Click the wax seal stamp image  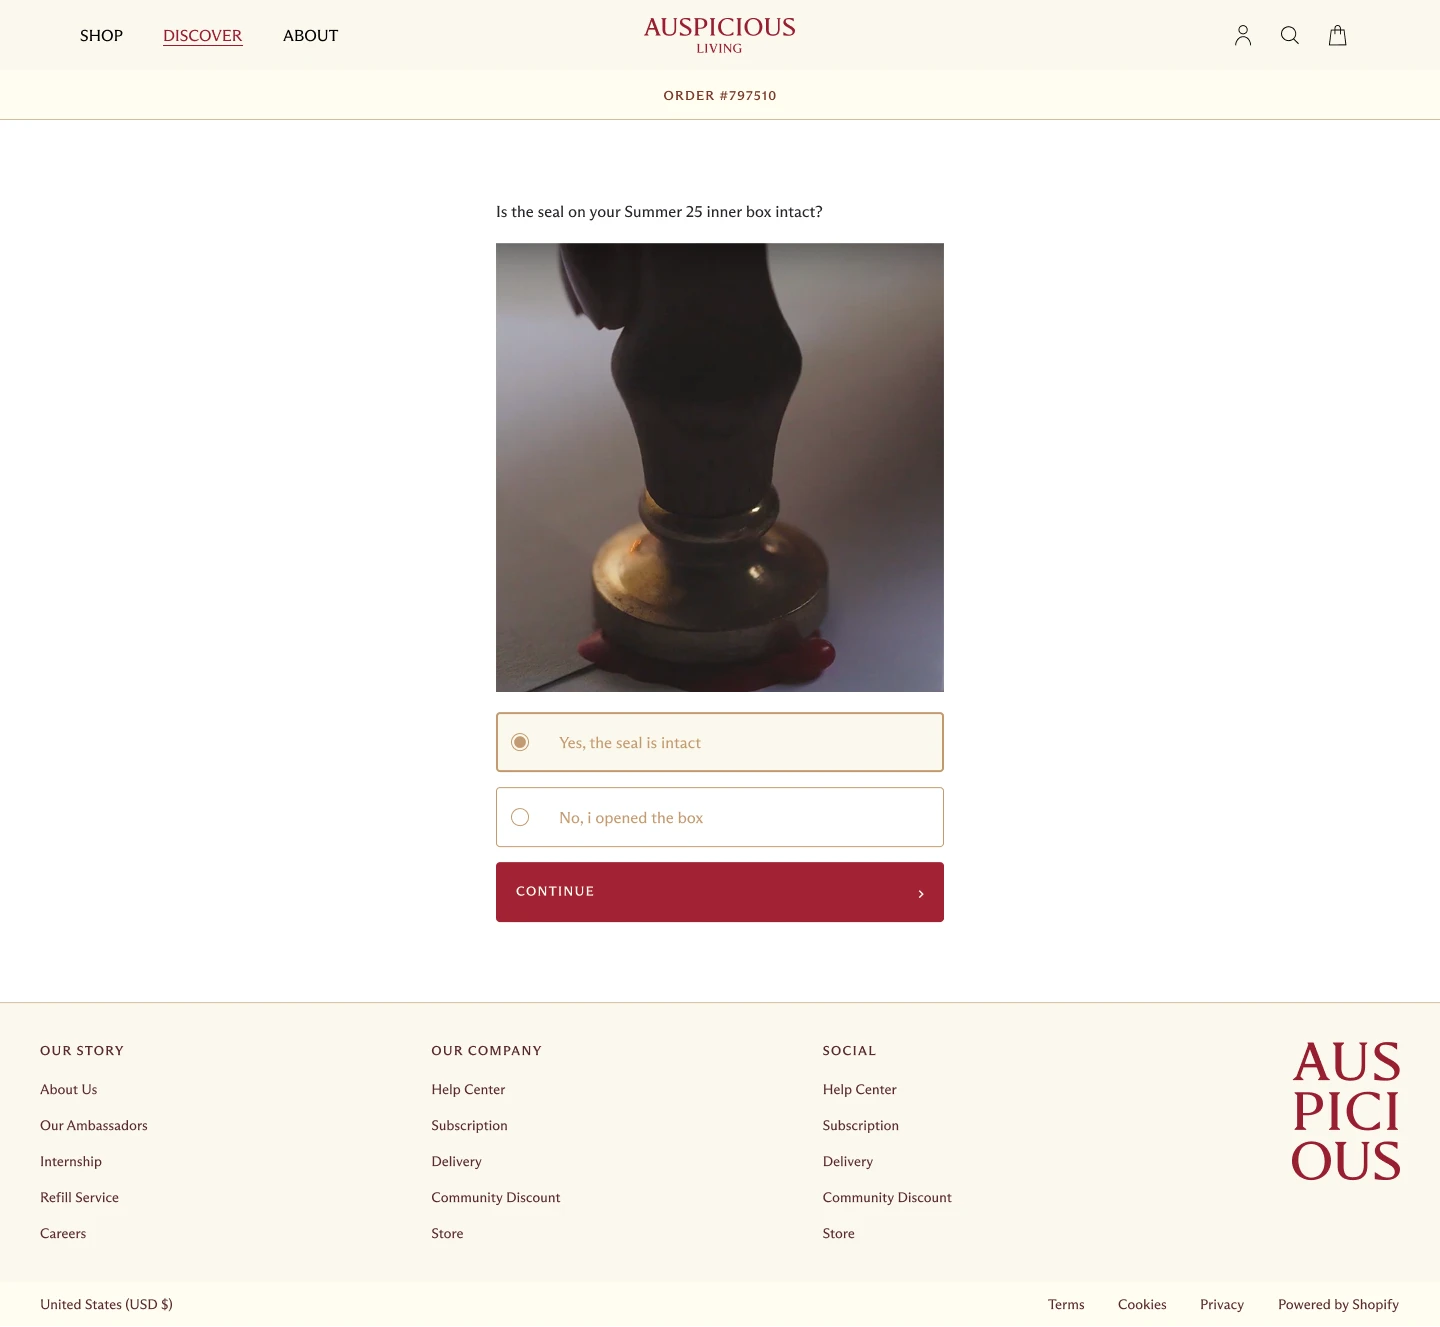[720, 467]
